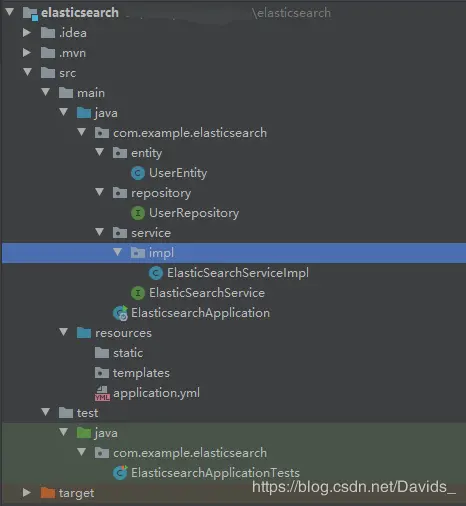Image resolution: width=466 pixels, height=506 pixels.
Task: Click the main folder icon
Action: coord(66,93)
